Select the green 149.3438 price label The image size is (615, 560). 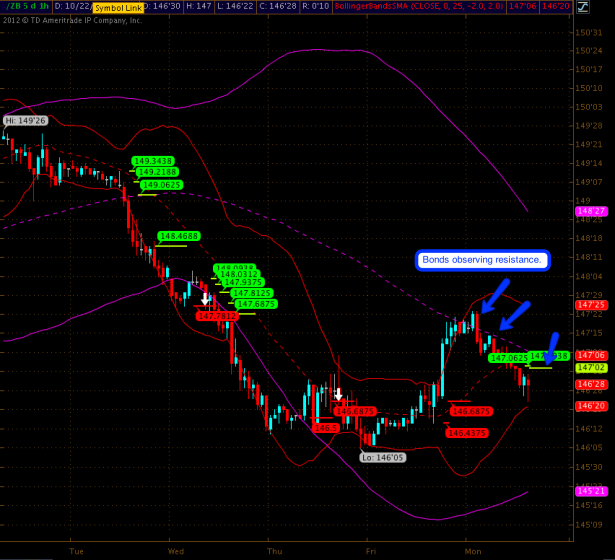pos(153,161)
